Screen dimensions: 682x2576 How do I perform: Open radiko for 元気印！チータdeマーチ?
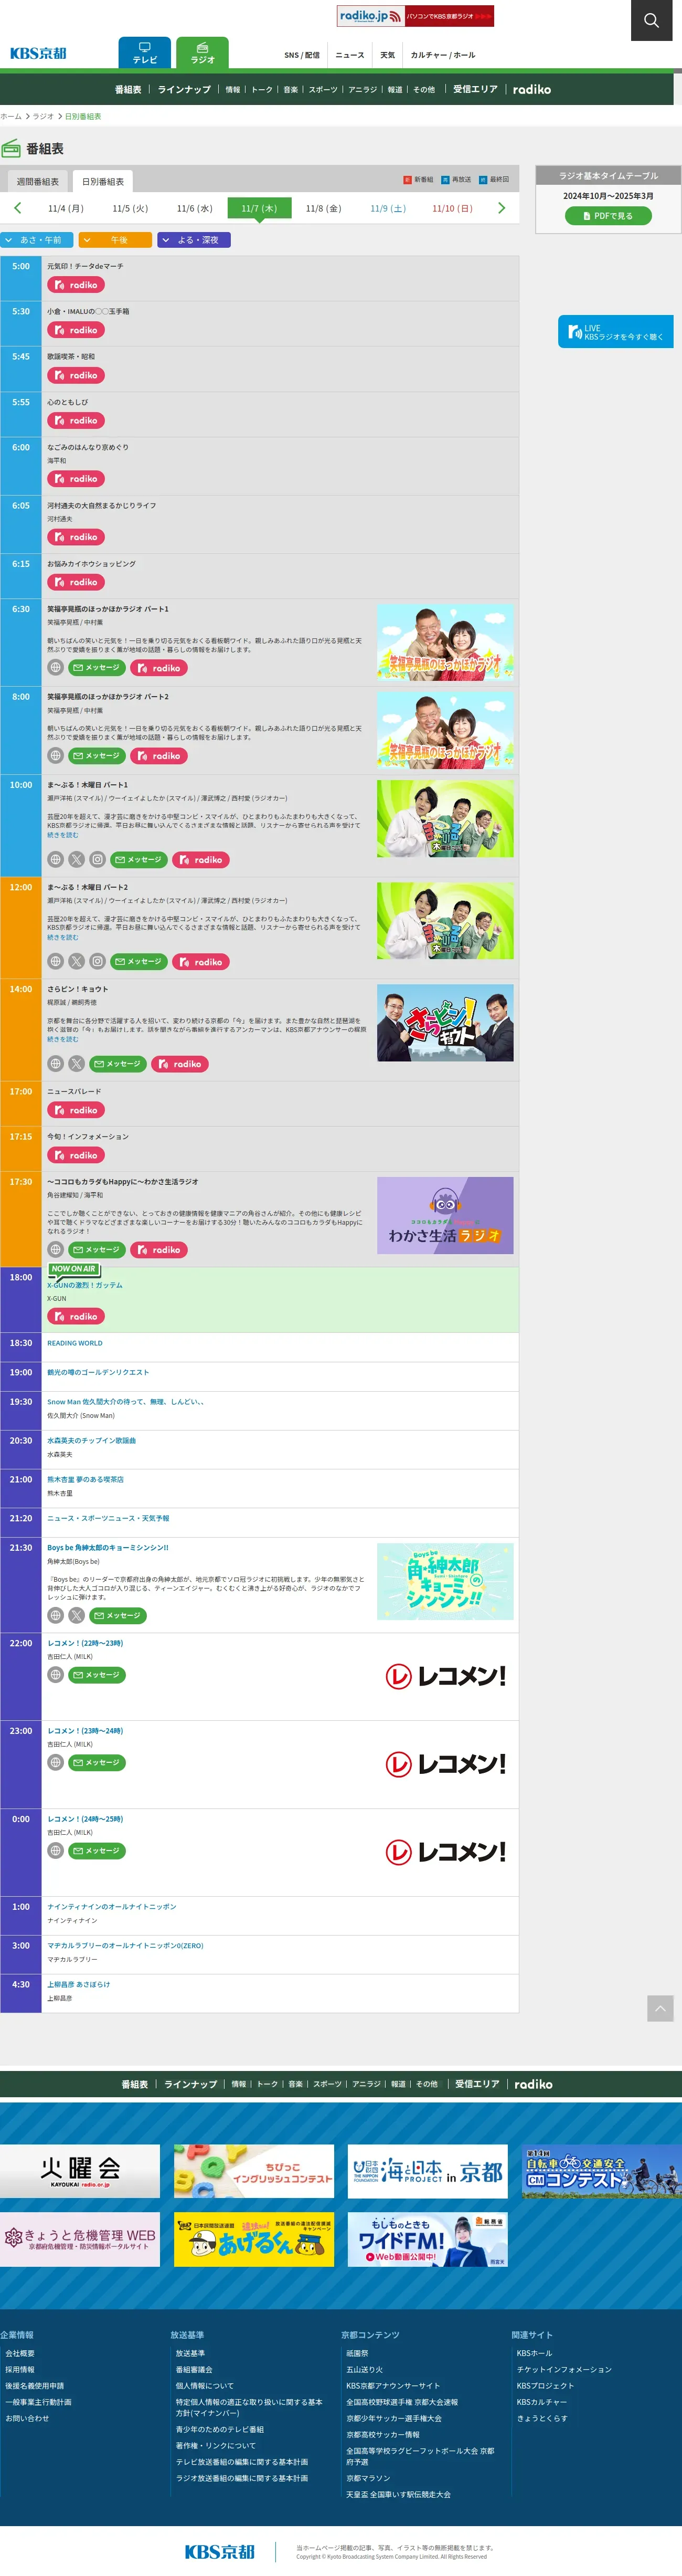tap(75, 285)
